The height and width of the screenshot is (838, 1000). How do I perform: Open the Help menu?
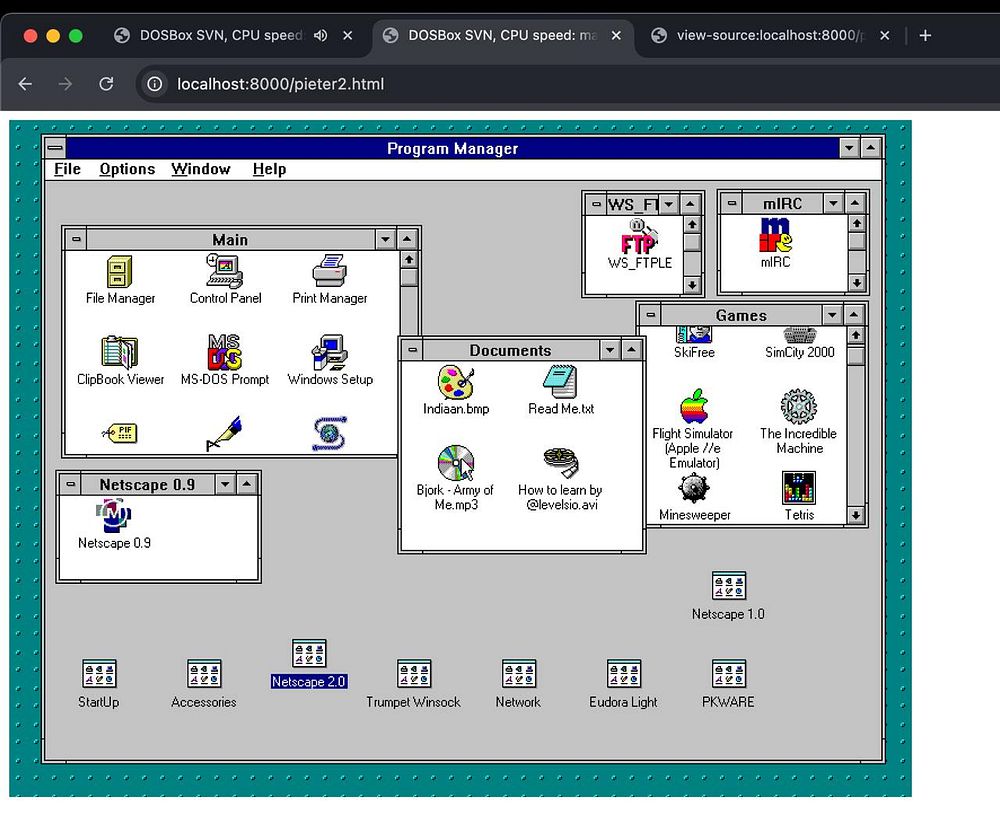pyautogui.click(x=269, y=169)
